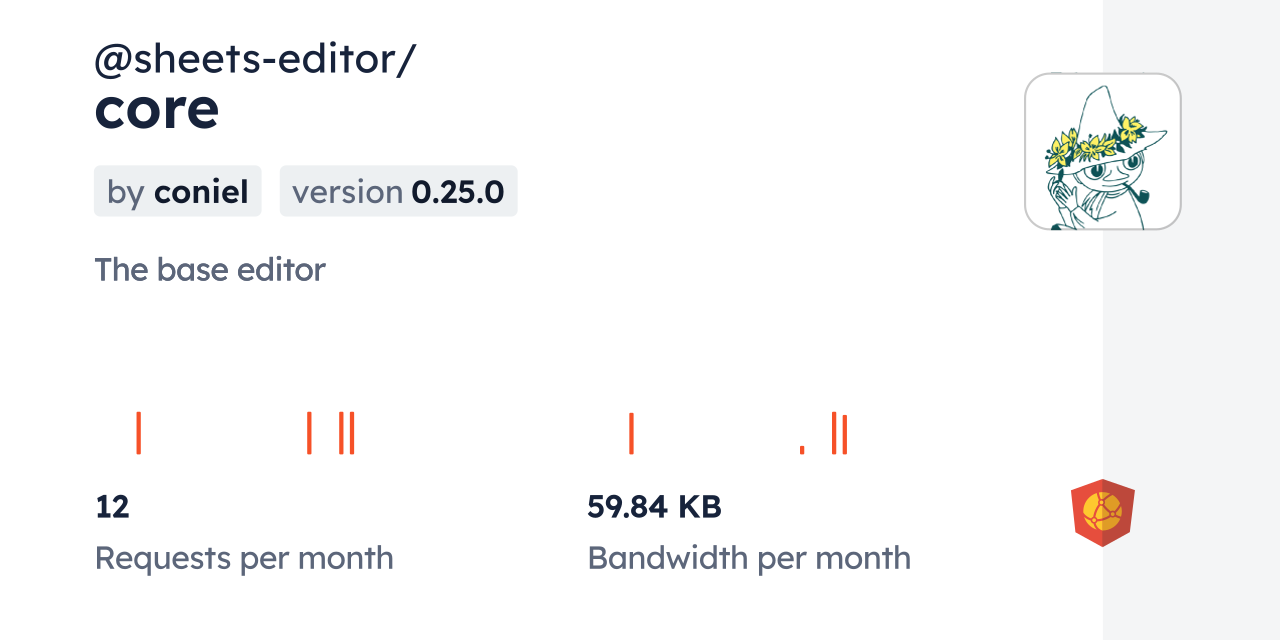
Task: Open the Snufkin avatar image
Action: [1102, 151]
